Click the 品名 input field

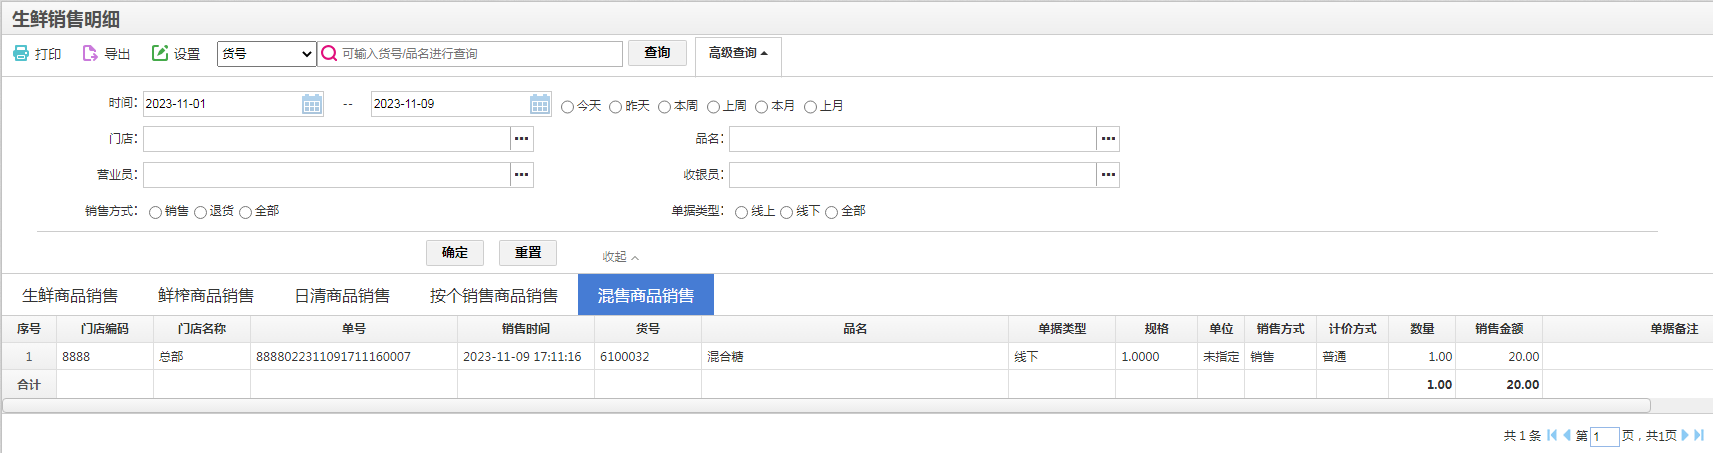coord(913,139)
